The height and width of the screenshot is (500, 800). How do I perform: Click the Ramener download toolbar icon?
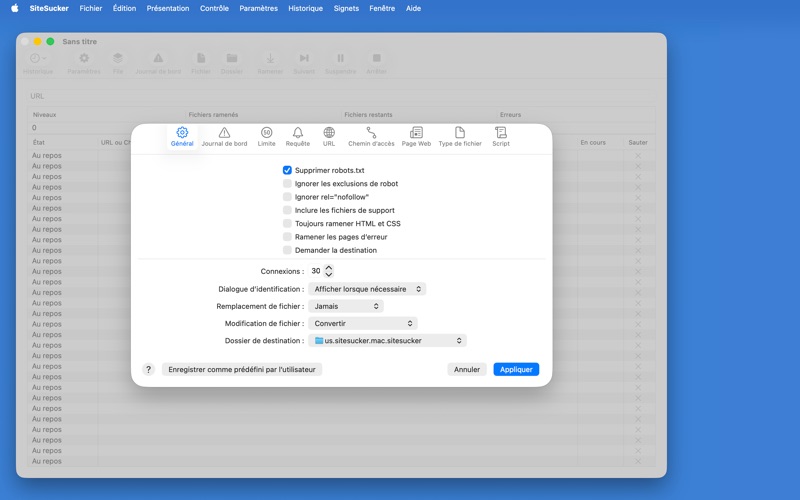(270, 58)
